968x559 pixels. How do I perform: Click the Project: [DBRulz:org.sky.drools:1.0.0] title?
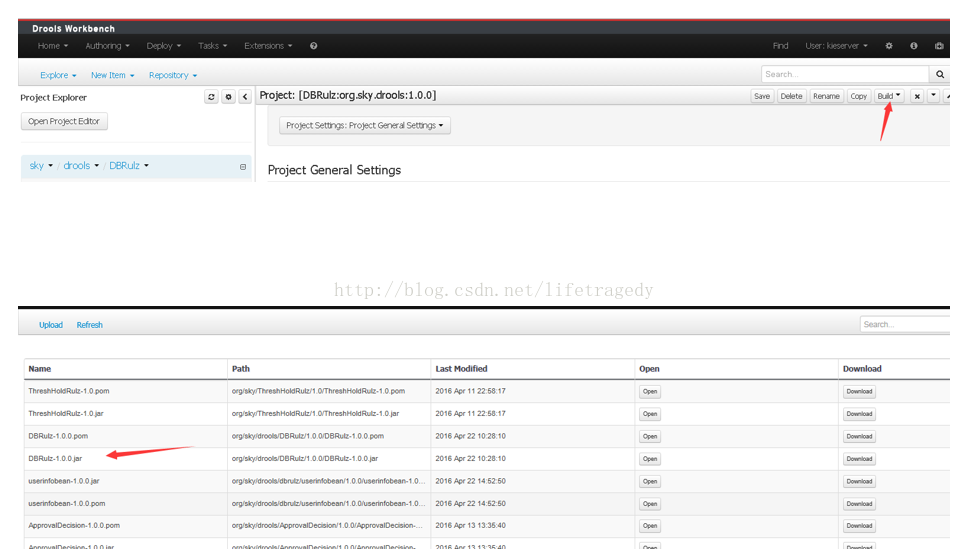[348, 95]
